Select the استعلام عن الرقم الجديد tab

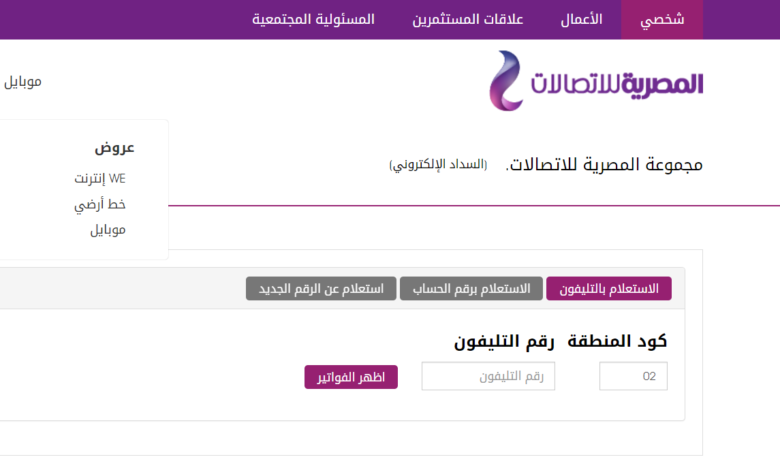(321, 288)
